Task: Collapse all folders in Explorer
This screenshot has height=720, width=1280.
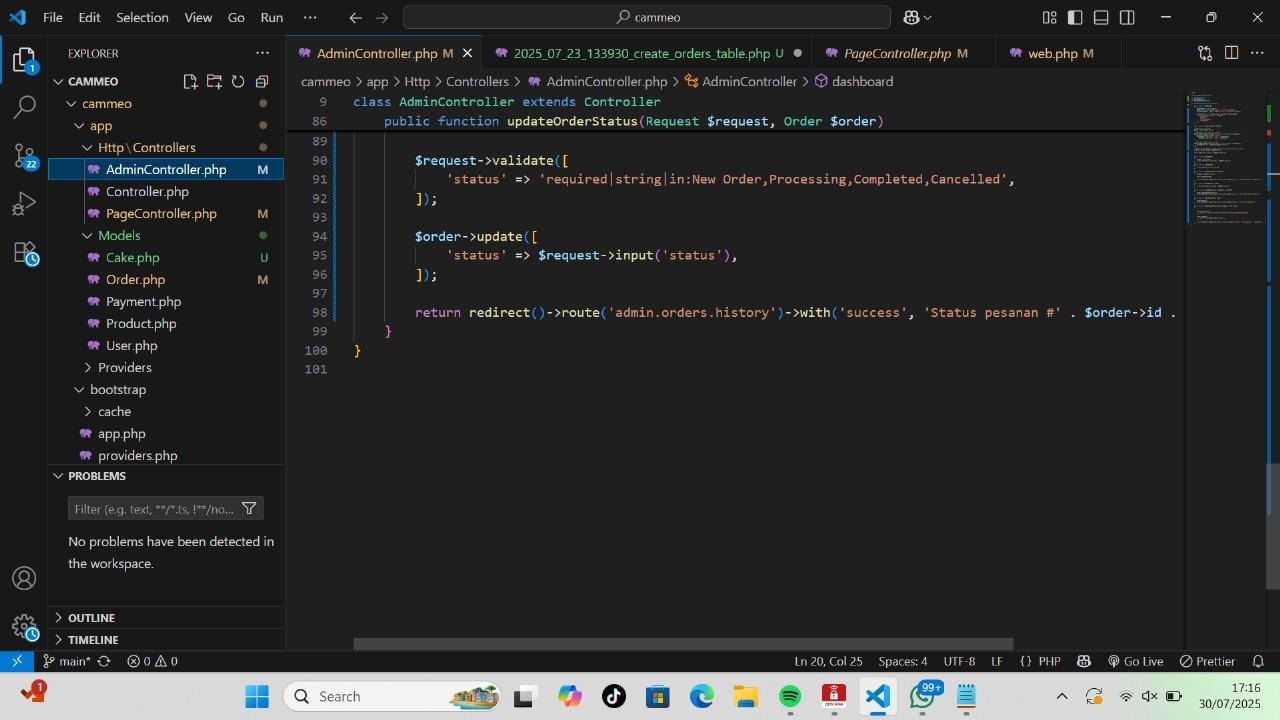Action: click(x=262, y=82)
